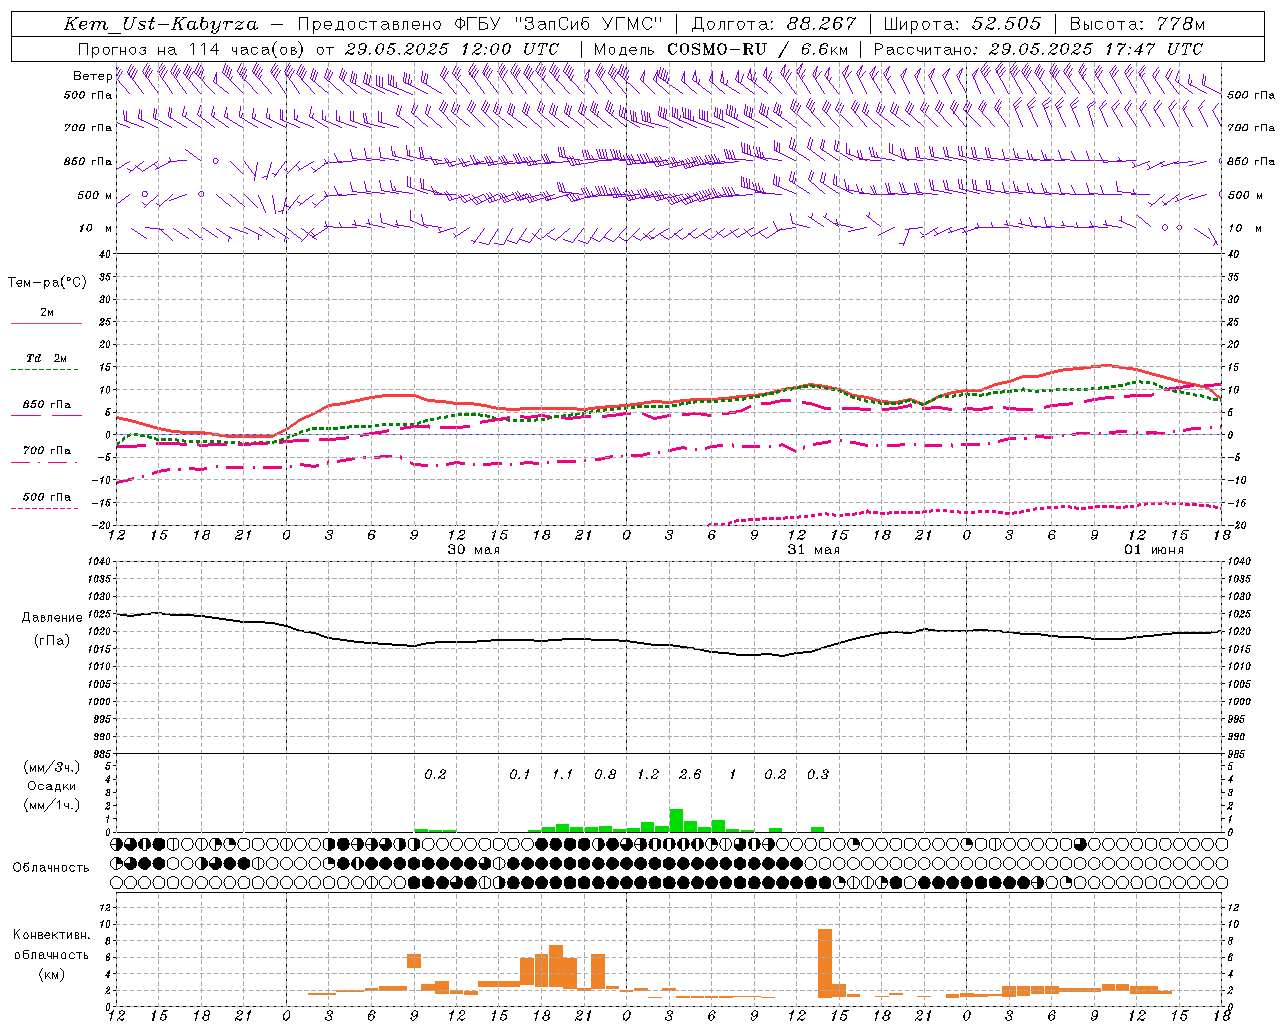The image size is (1280, 1024).
Task: Select the elevation text Высота: 778м
Action: coord(1137,24)
